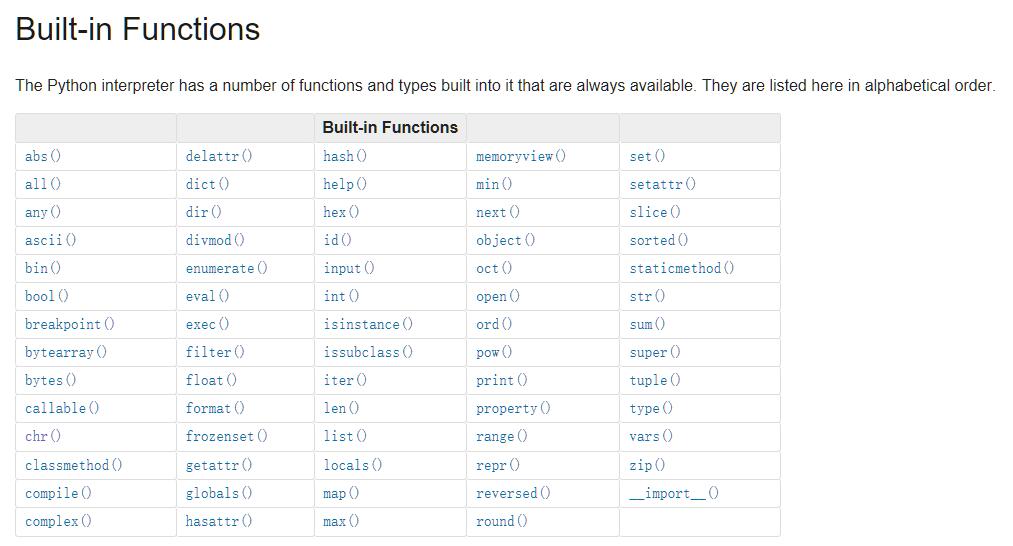The width and height of the screenshot is (1013, 546).
Task: Select the locals() link
Action: 353,465
